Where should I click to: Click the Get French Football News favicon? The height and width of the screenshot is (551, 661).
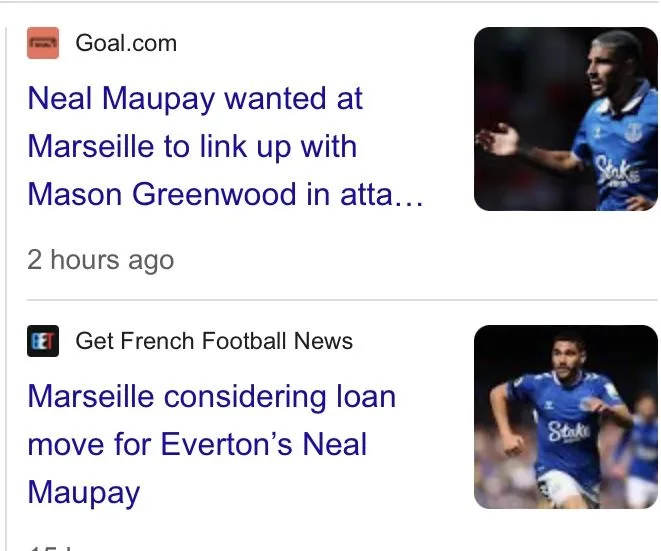(x=43, y=341)
